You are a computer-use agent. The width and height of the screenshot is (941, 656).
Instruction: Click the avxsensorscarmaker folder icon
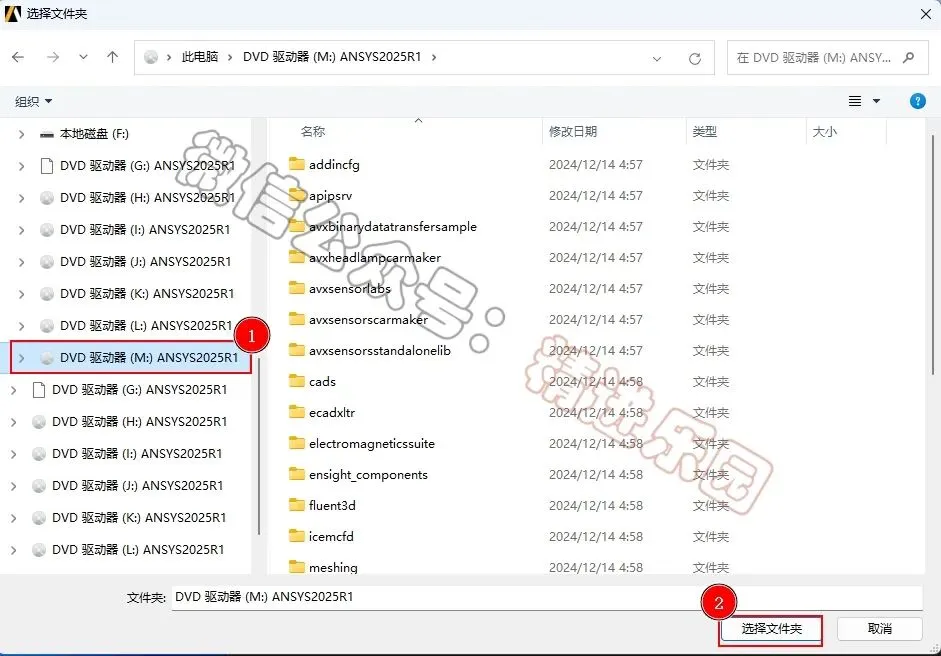296,319
